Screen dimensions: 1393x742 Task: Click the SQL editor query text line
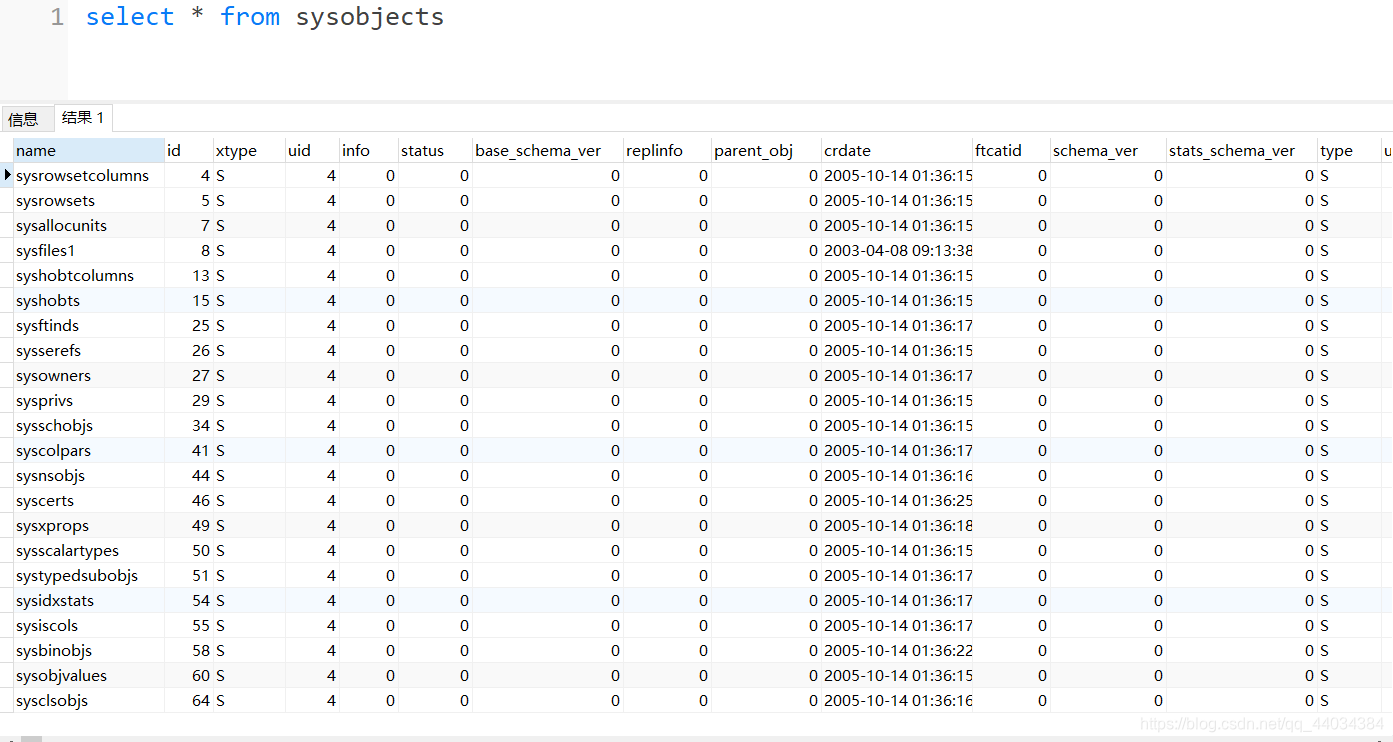pyautogui.click(x=264, y=17)
